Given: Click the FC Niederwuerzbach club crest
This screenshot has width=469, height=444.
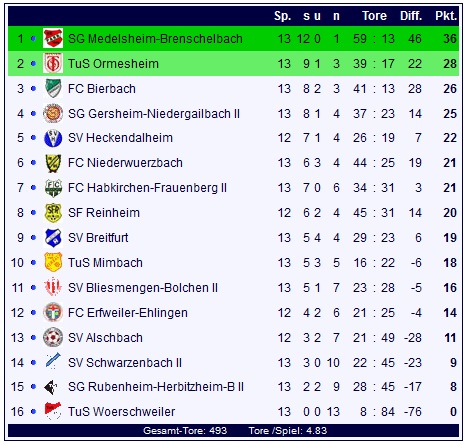Looking at the screenshot, I should (53, 163).
